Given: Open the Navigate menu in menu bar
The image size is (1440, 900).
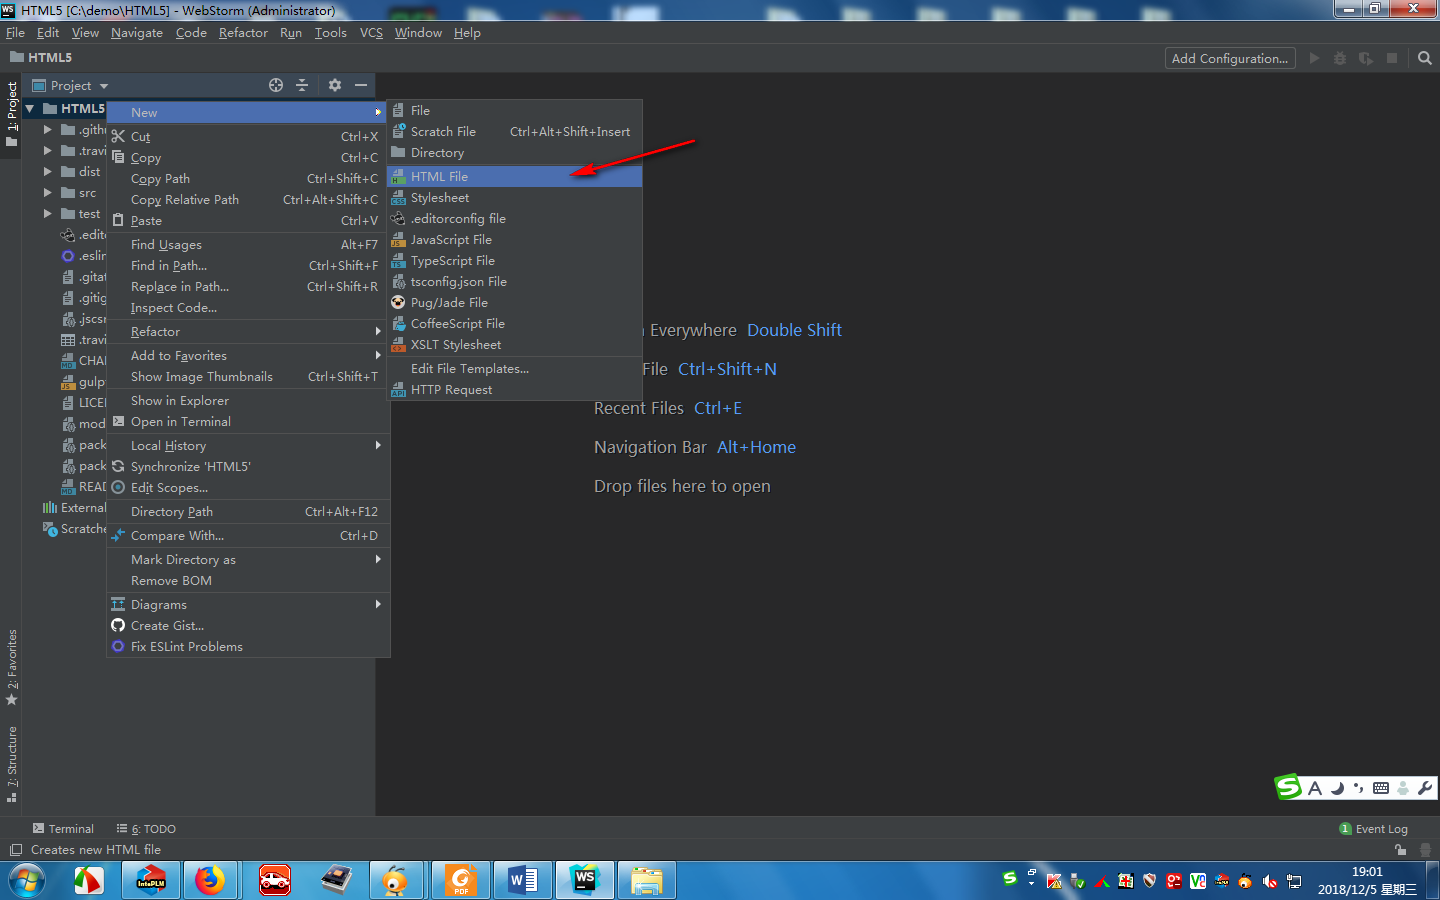Looking at the screenshot, I should [x=137, y=33].
